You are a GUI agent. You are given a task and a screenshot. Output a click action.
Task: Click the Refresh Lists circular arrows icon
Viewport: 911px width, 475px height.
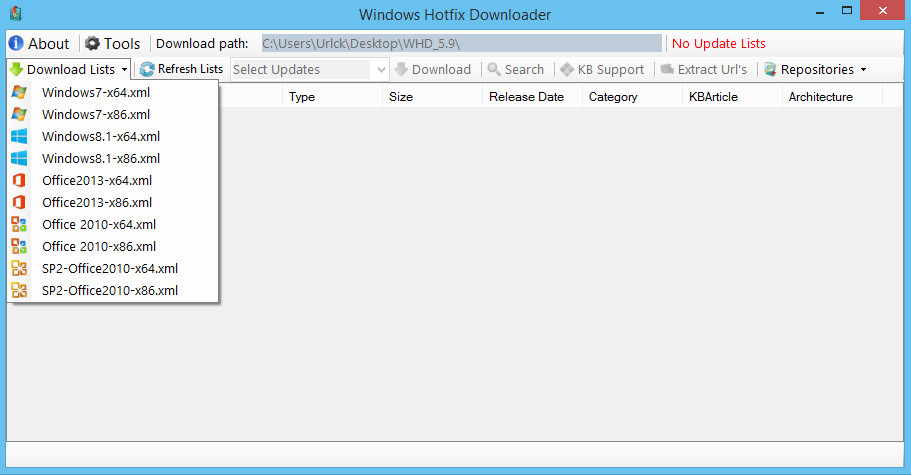click(x=148, y=69)
